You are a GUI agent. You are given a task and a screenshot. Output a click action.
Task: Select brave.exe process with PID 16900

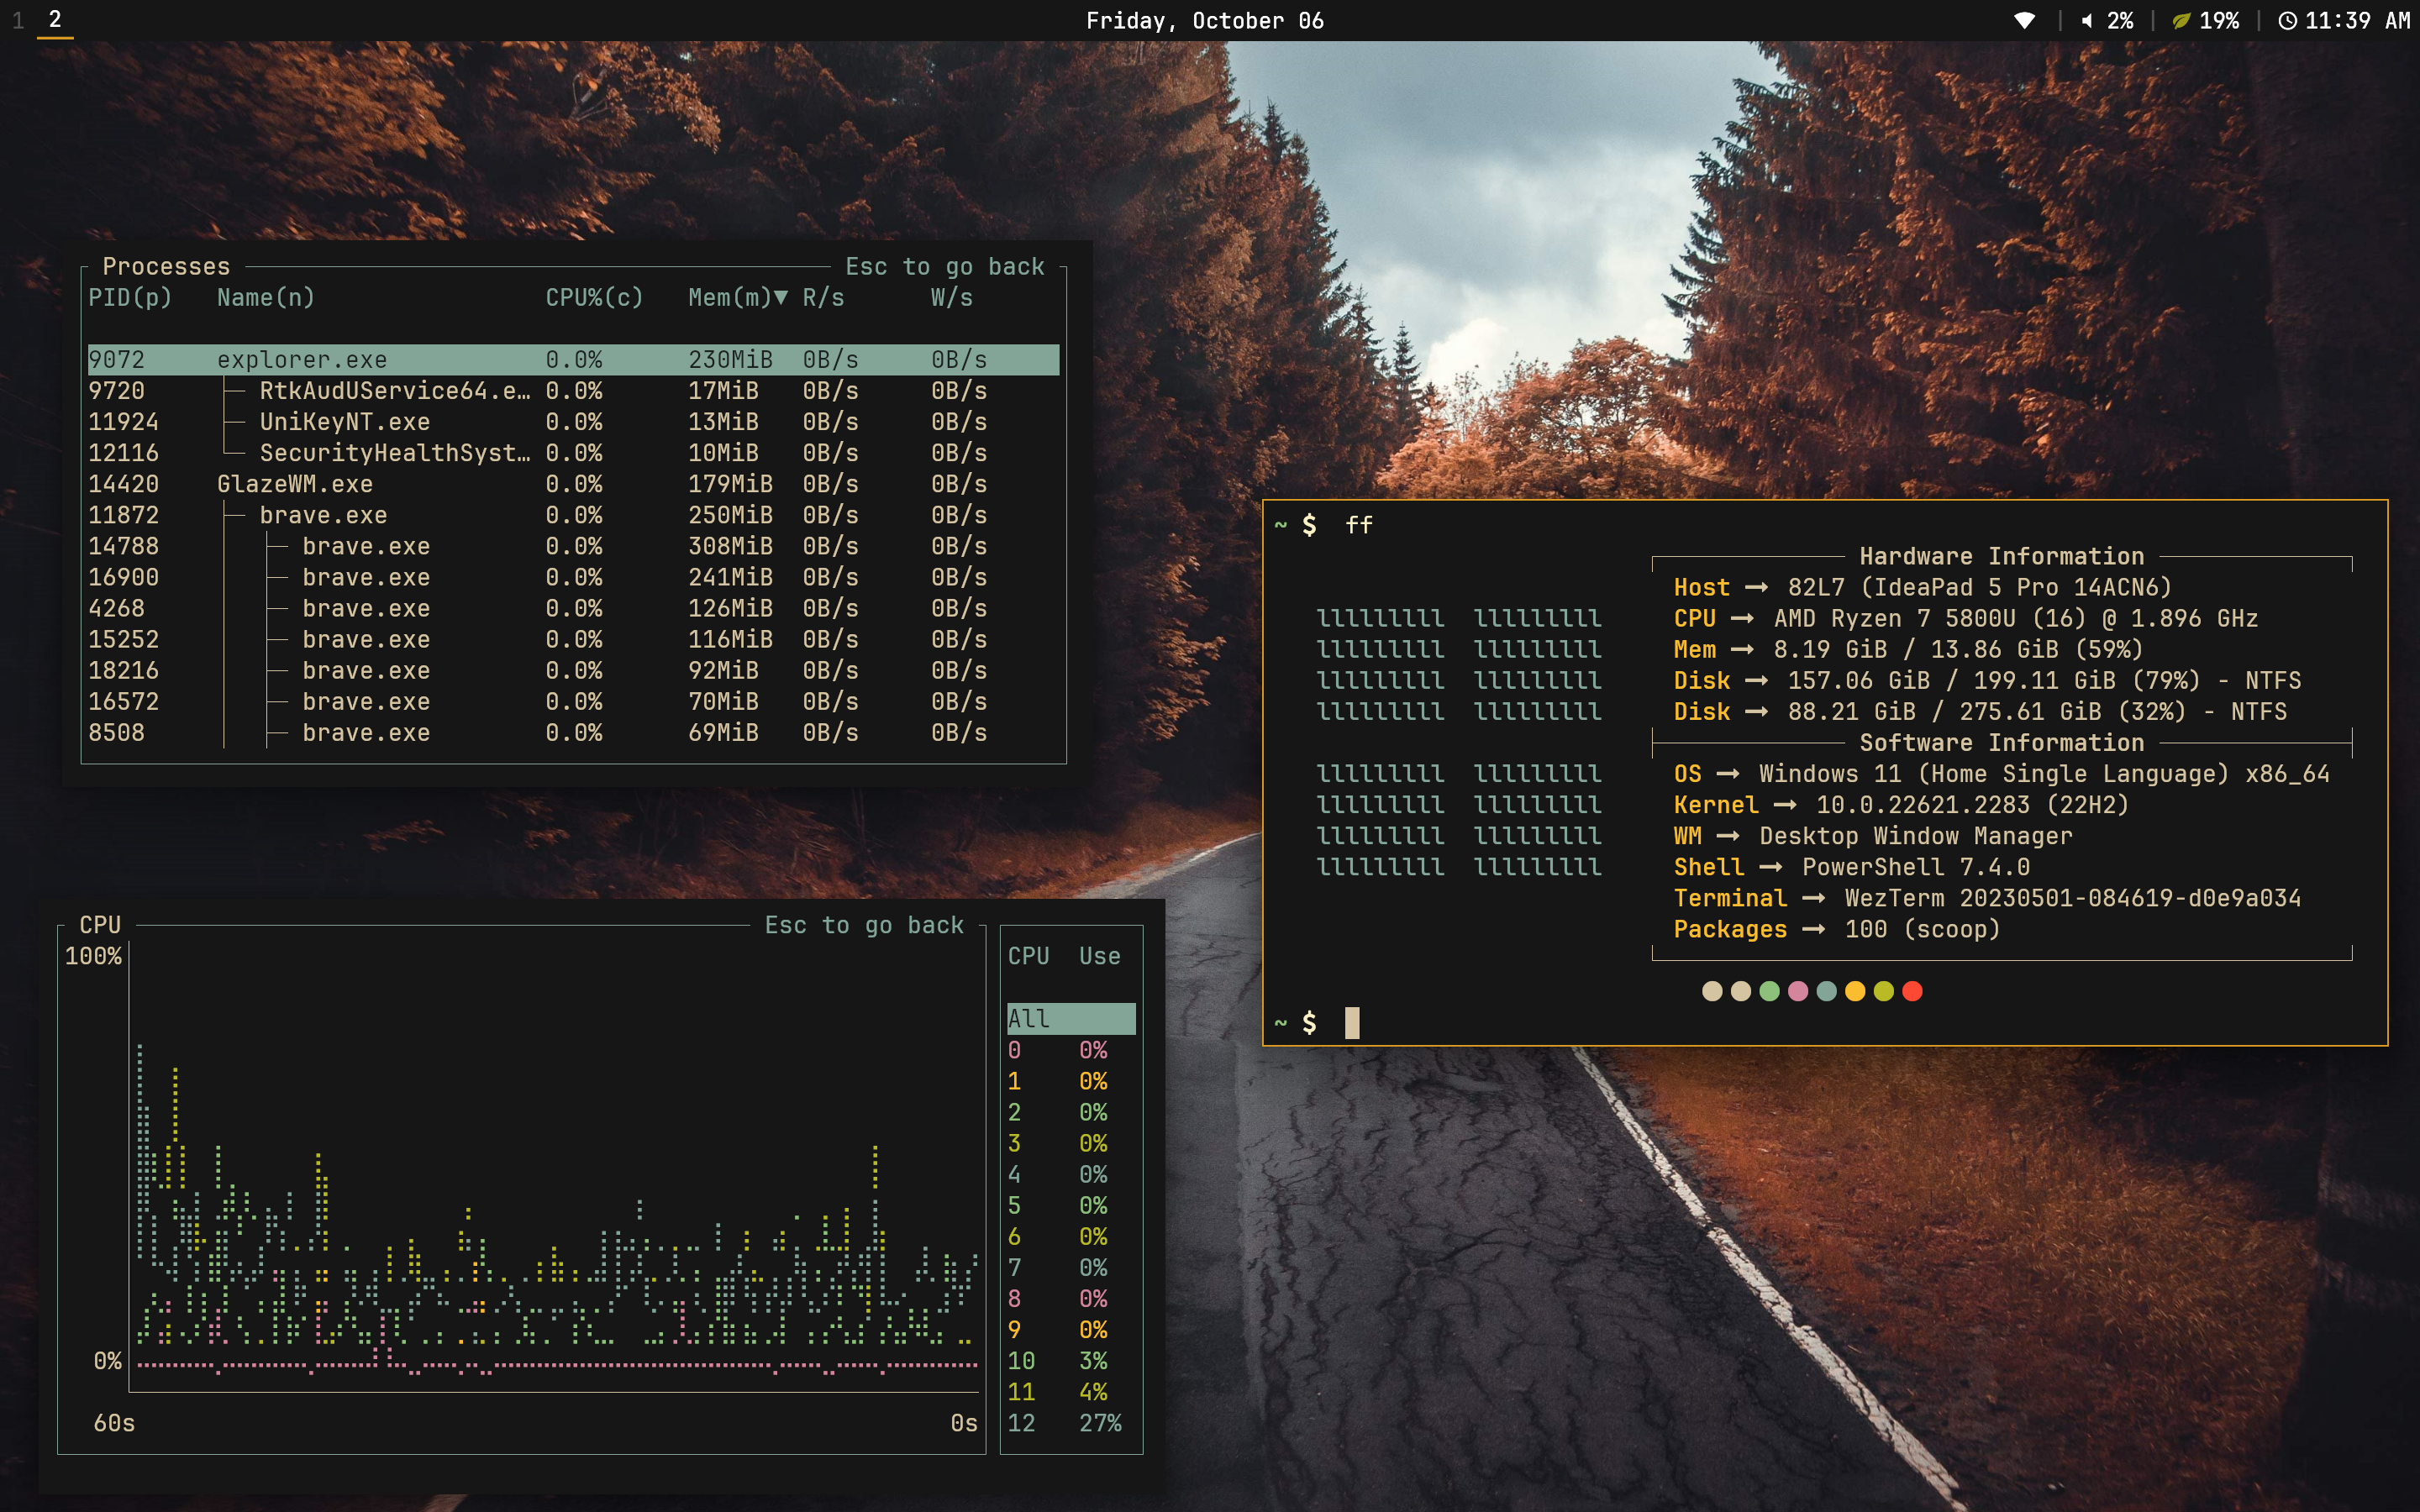573,577
